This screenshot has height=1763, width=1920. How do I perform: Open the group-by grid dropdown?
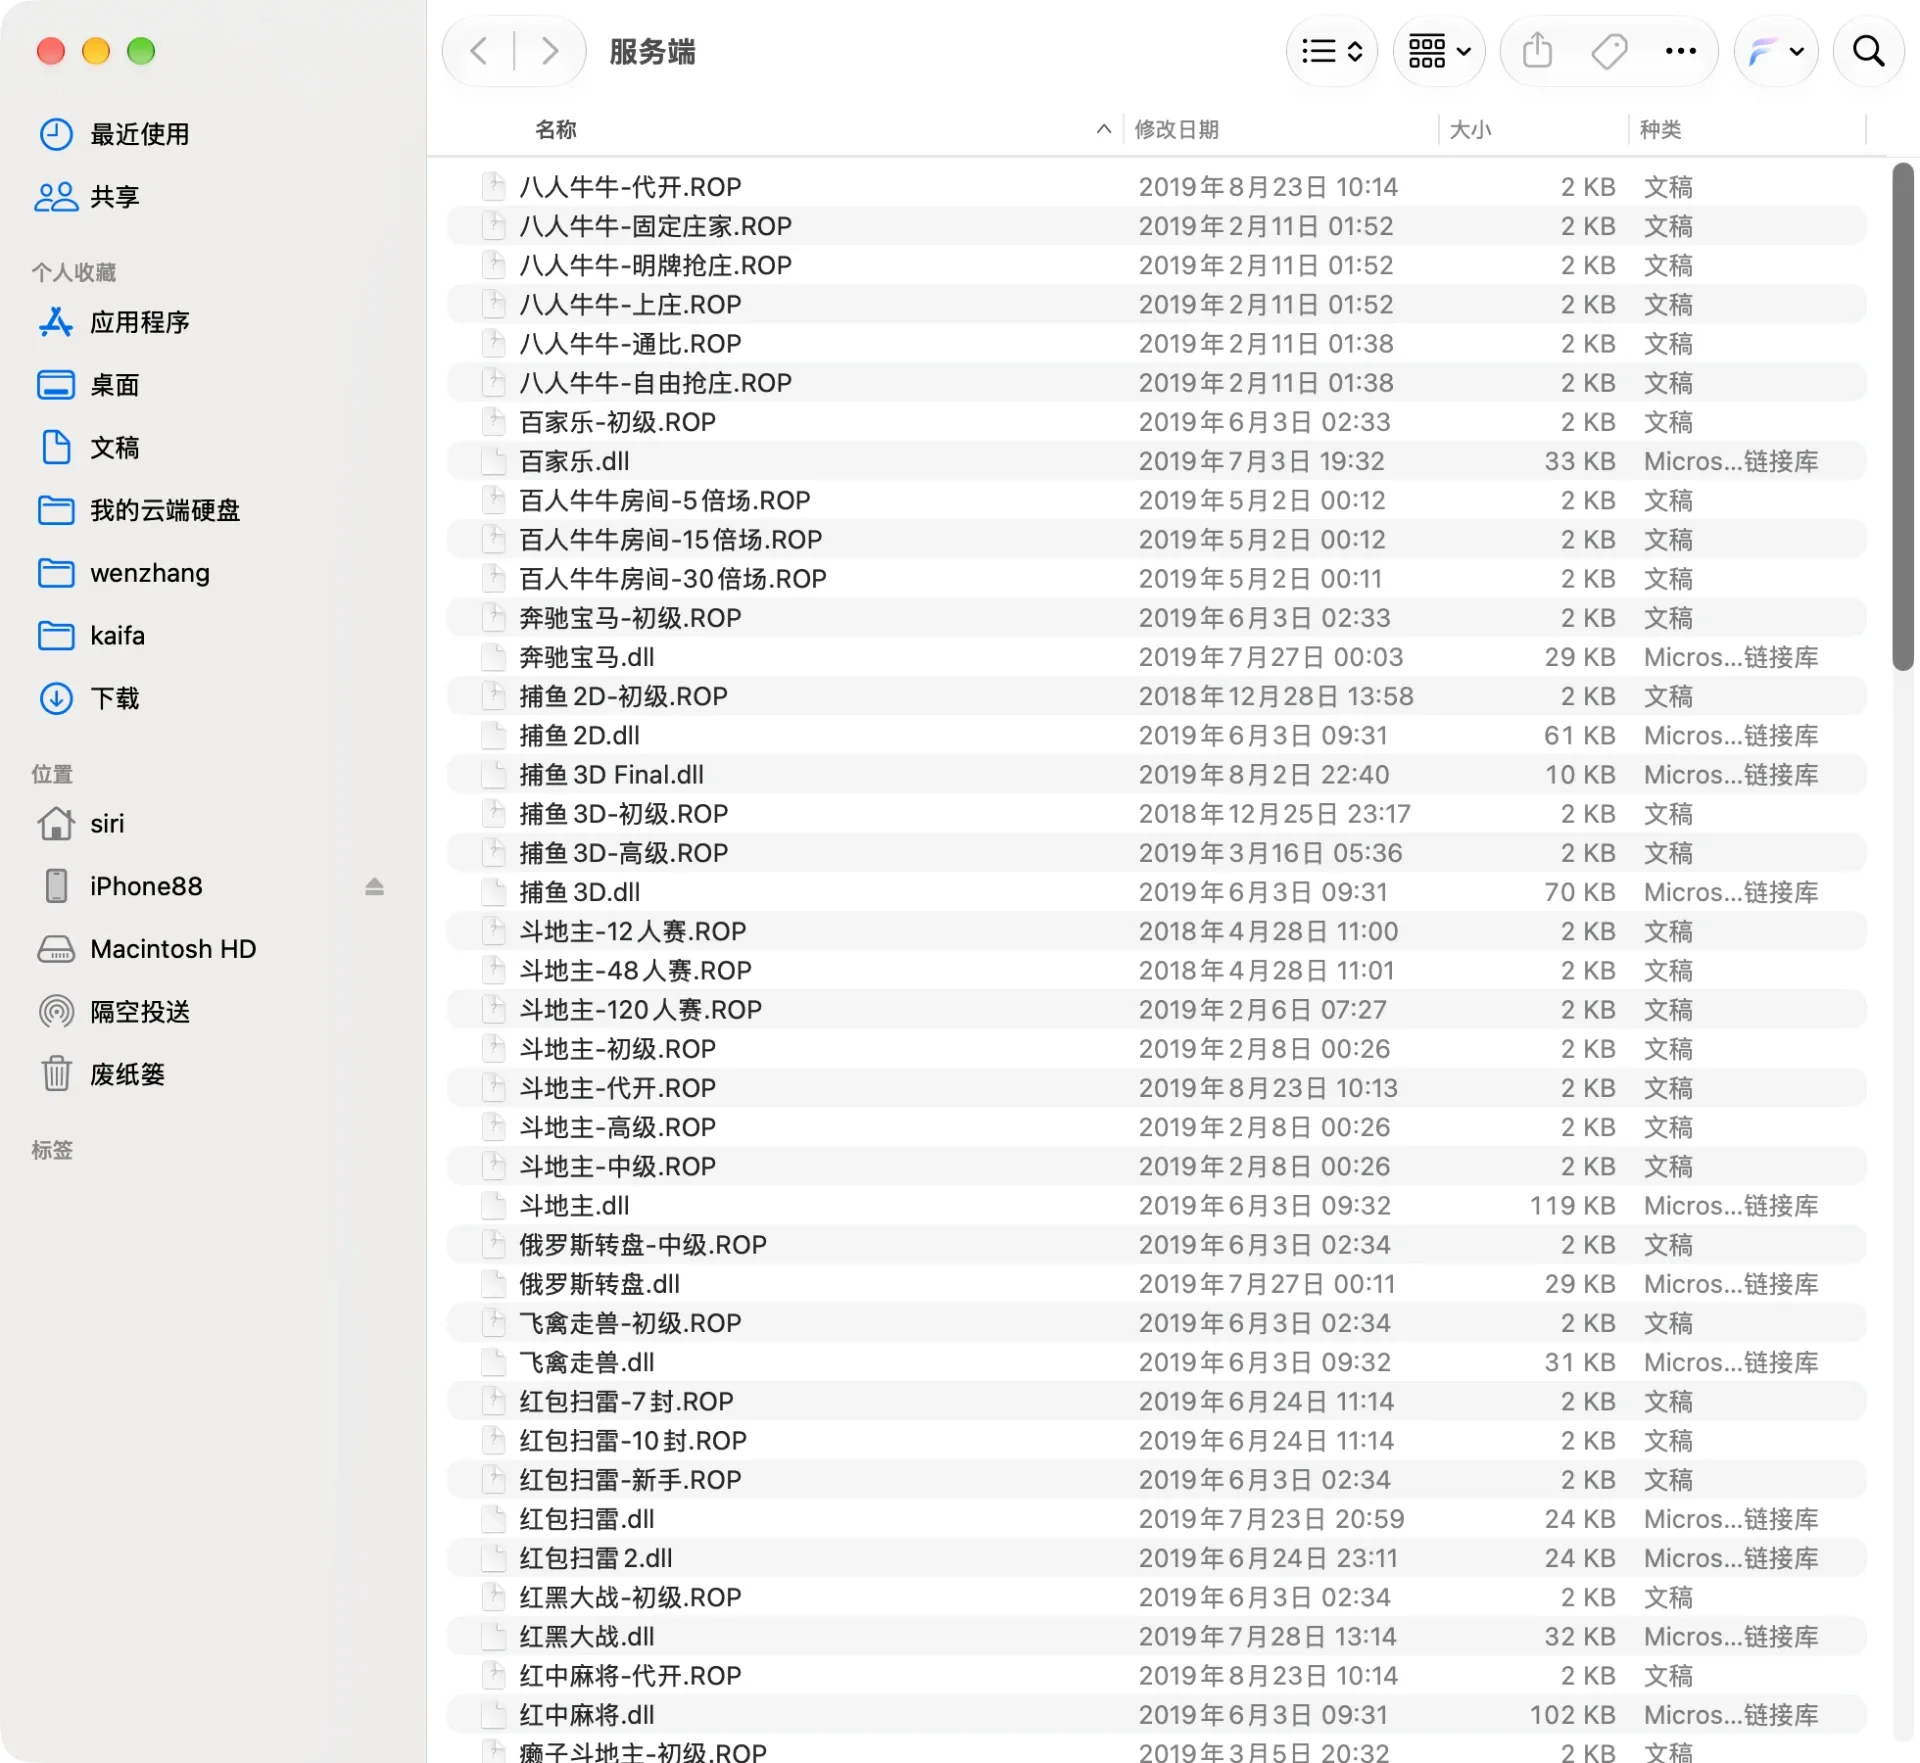(x=1438, y=51)
